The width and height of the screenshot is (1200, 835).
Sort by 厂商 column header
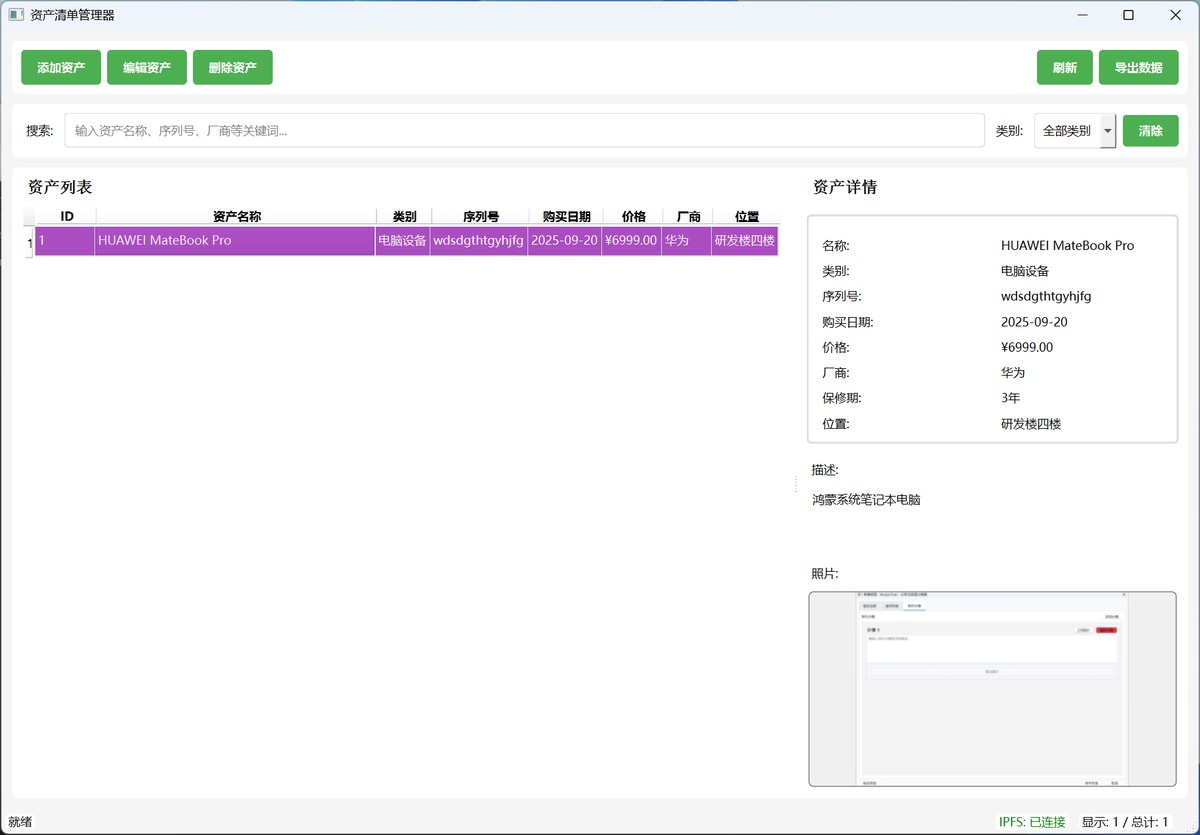688,216
